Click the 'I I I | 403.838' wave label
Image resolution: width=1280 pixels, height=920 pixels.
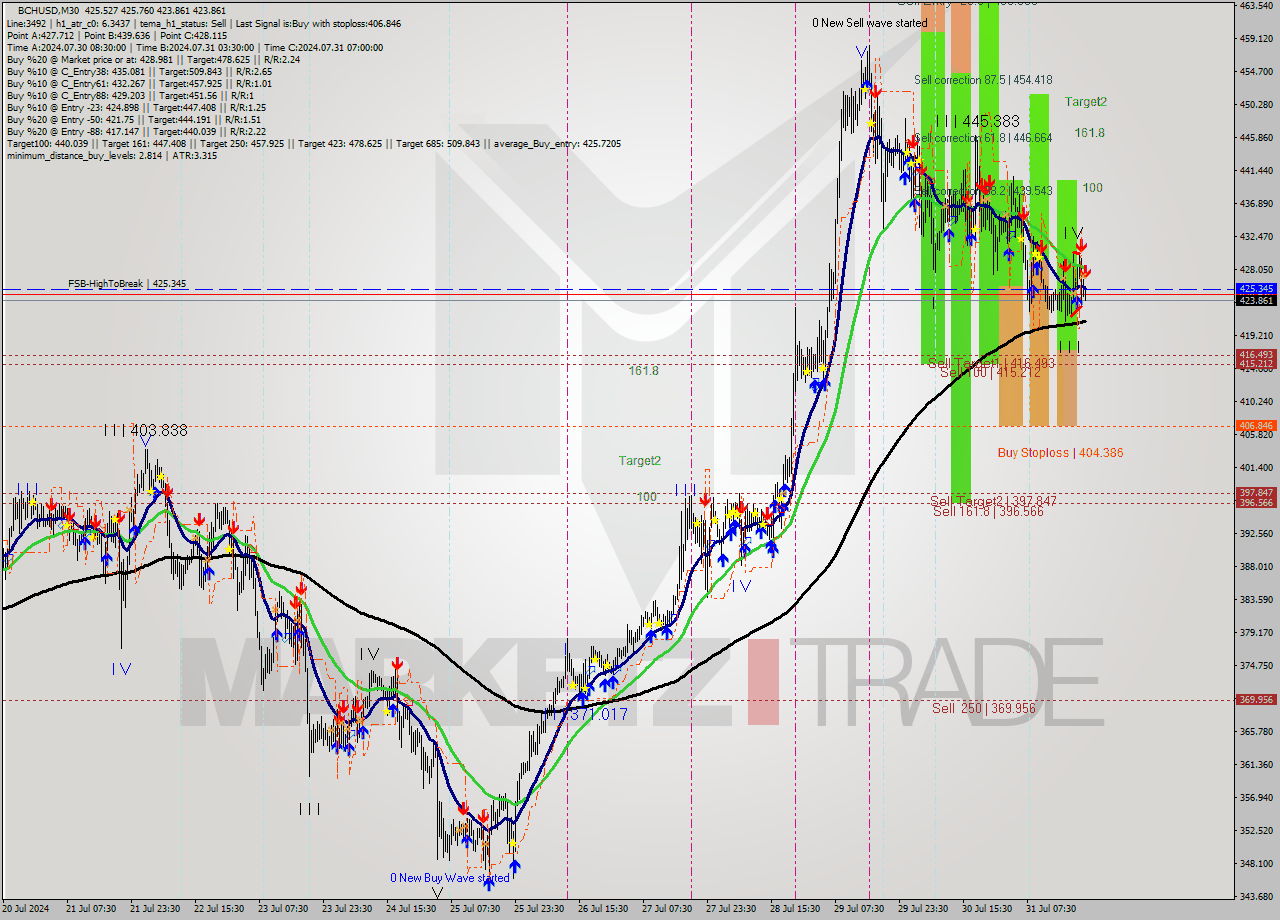click(145, 431)
